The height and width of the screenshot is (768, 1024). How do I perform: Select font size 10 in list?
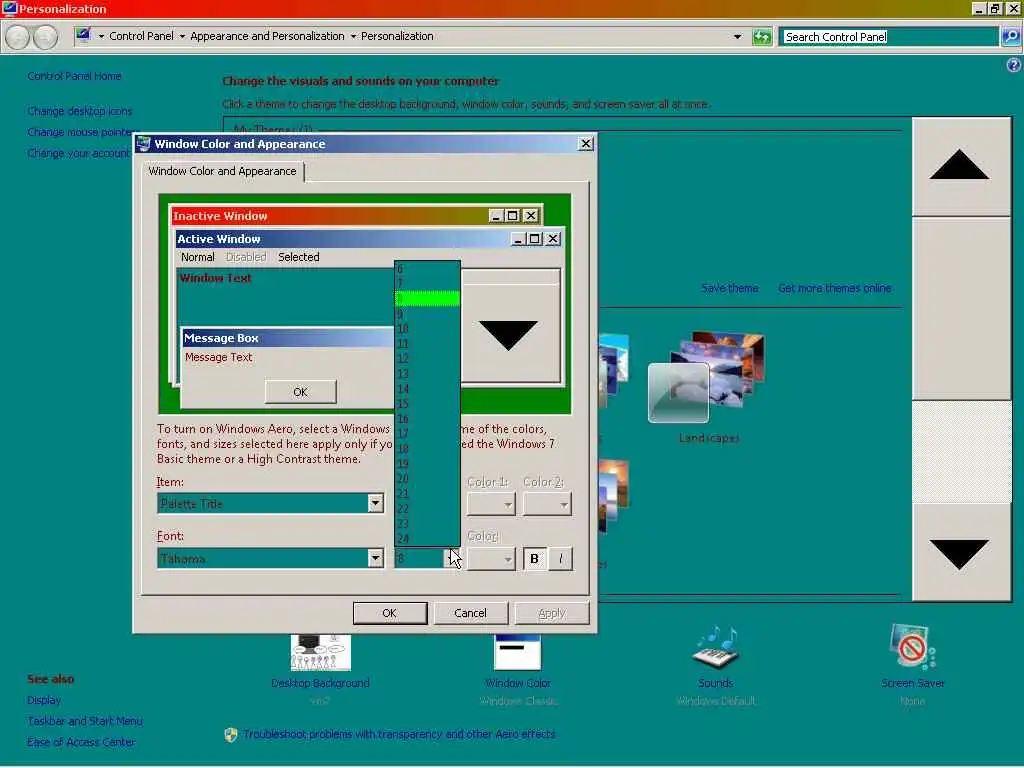(428, 328)
